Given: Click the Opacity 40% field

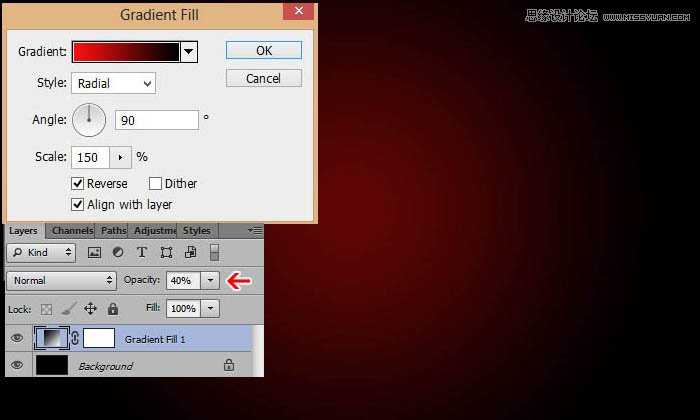Looking at the screenshot, I should coord(183,281).
